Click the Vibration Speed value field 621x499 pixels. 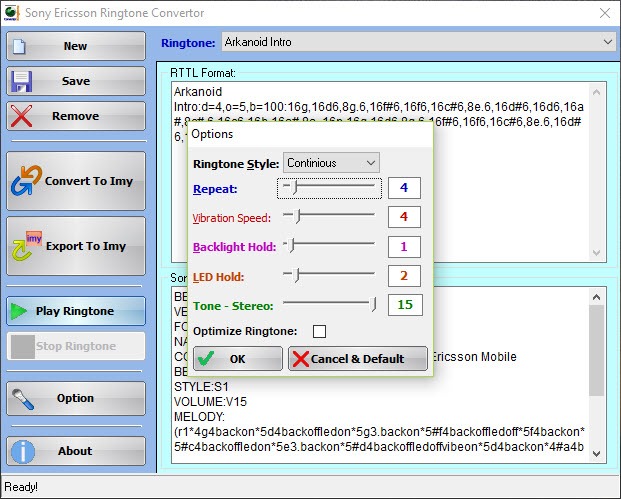tap(404, 217)
